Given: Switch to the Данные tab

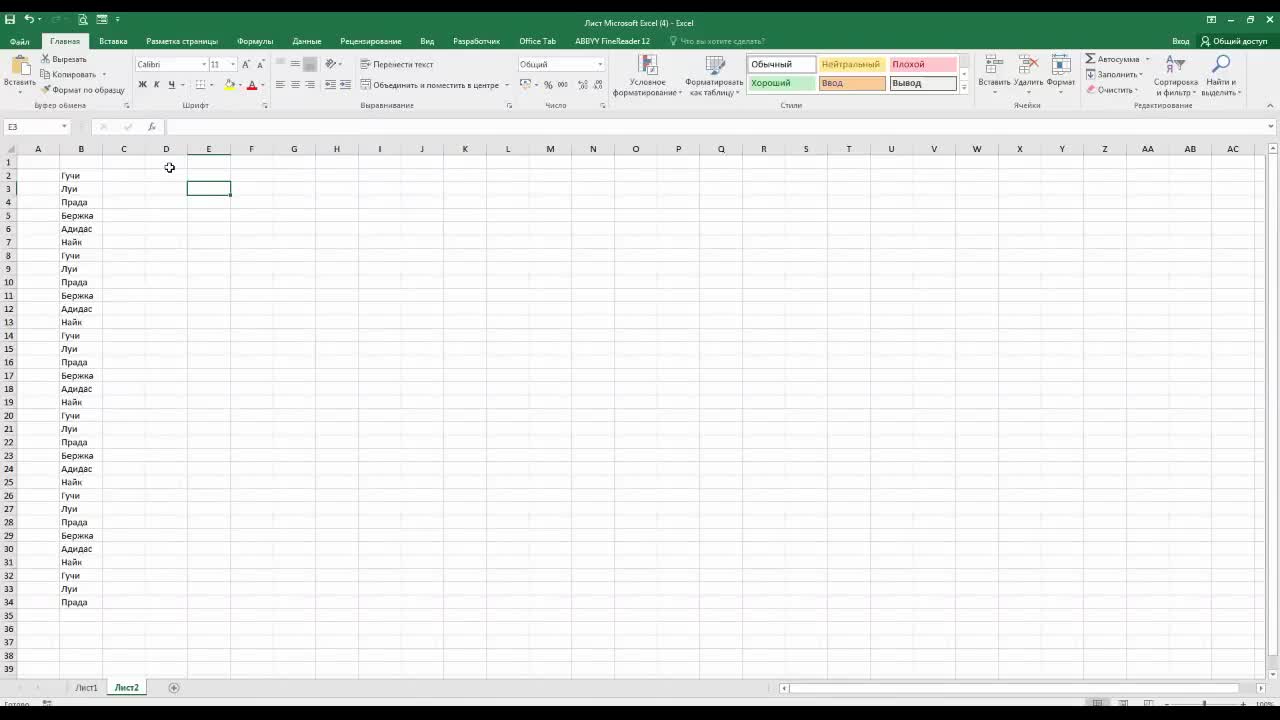Looking at the screenshot, I should (307, 41).
